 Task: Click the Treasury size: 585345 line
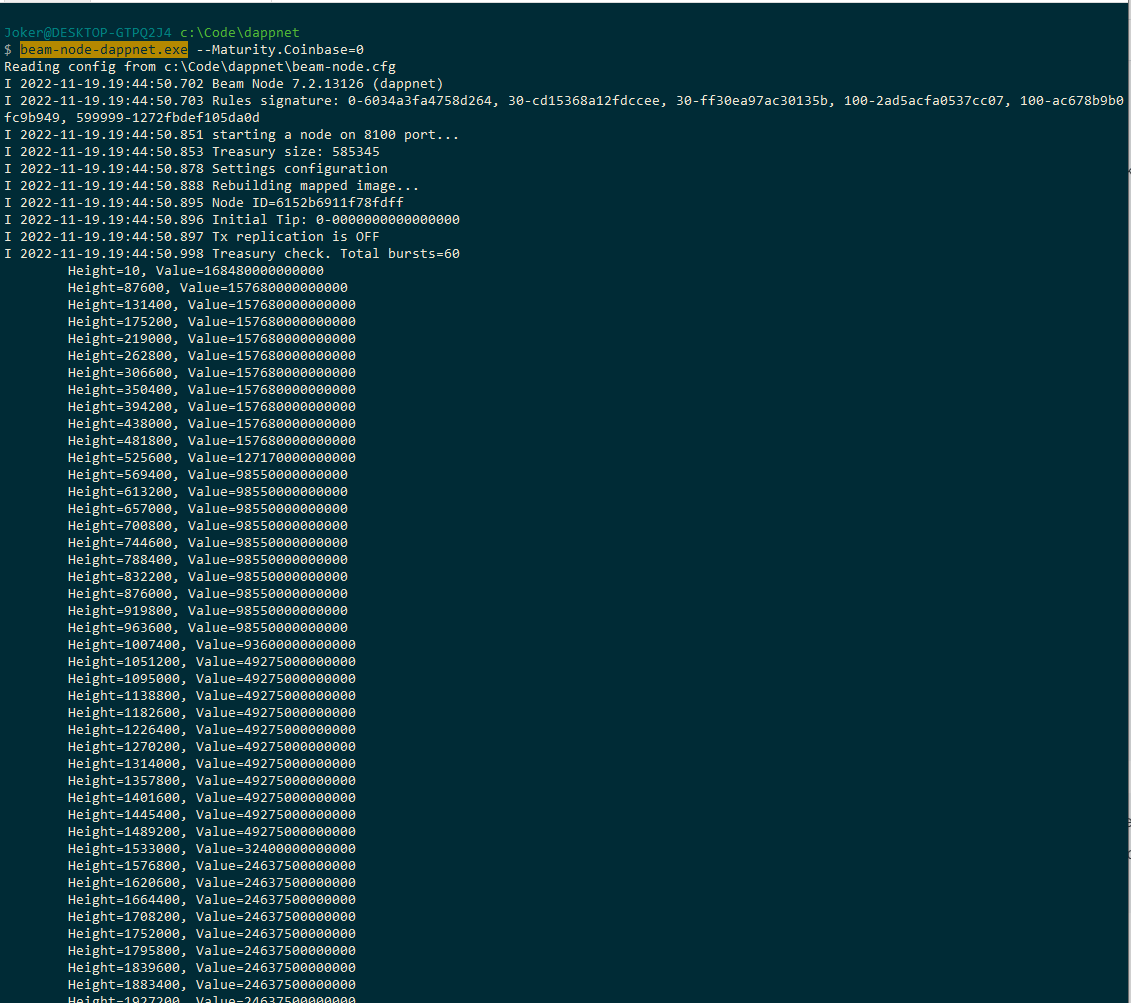click(295, 151)
